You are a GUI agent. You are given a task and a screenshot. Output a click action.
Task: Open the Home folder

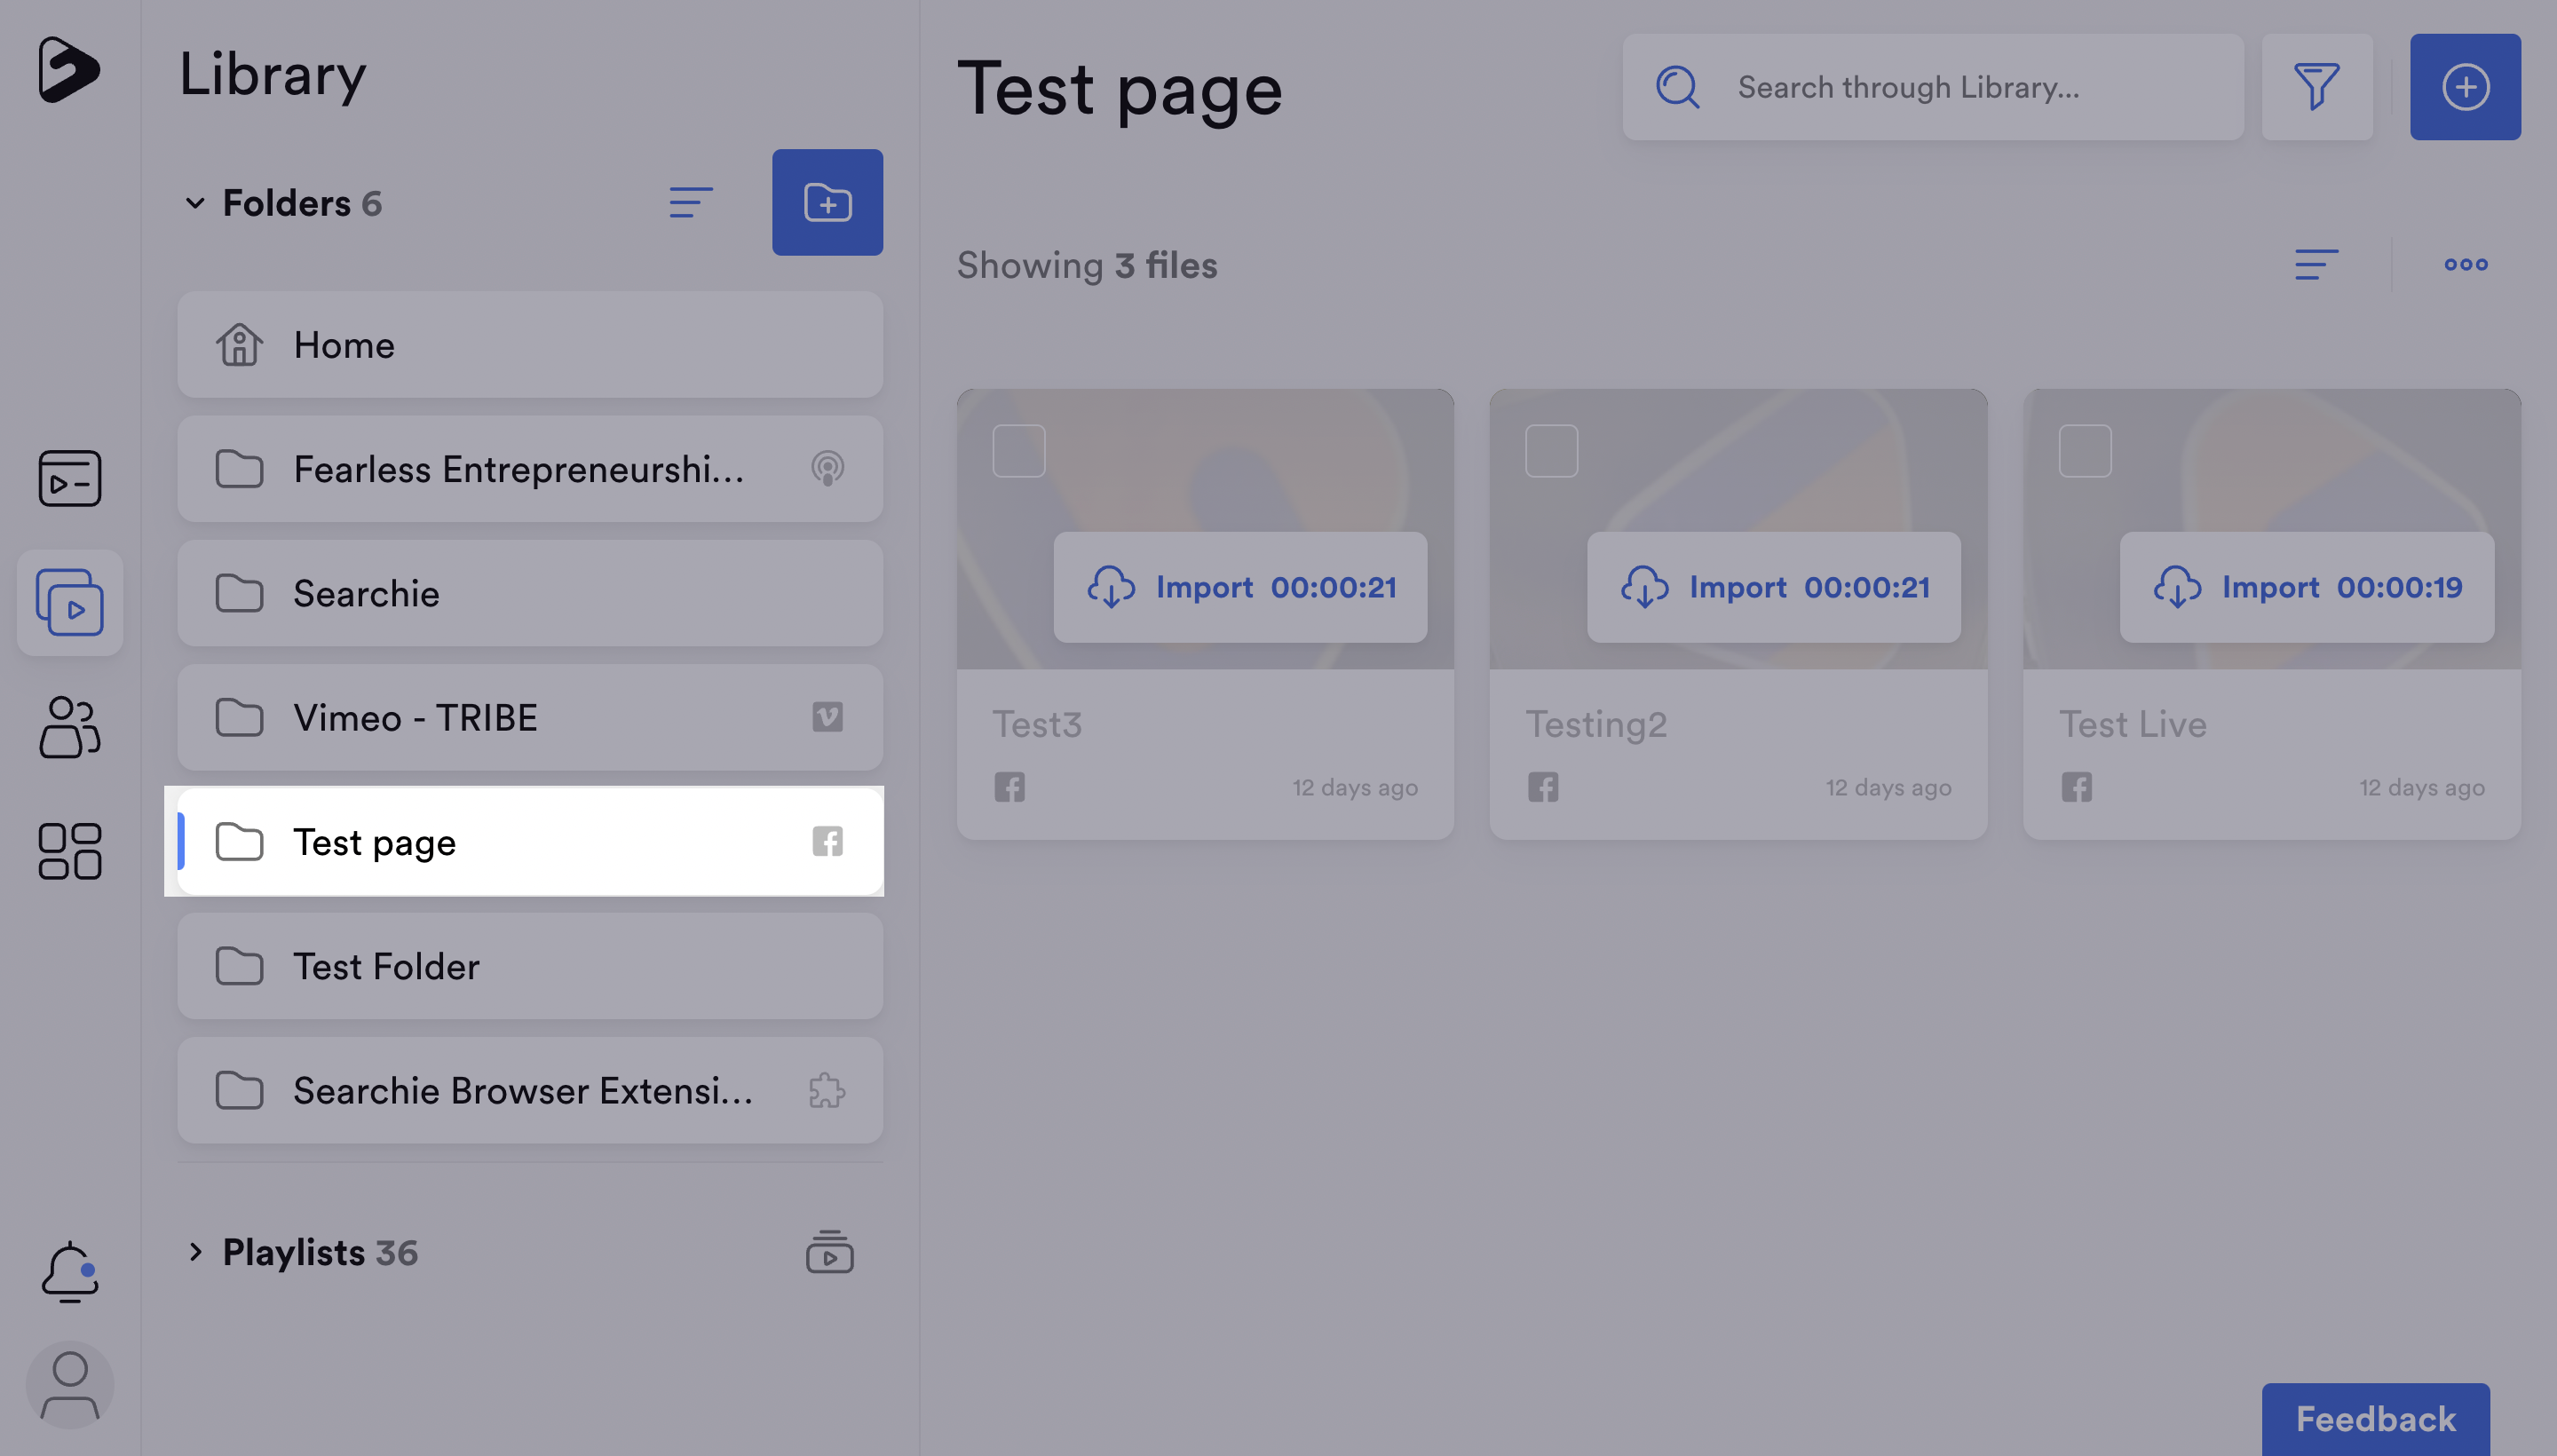click(x=530, y=345)
